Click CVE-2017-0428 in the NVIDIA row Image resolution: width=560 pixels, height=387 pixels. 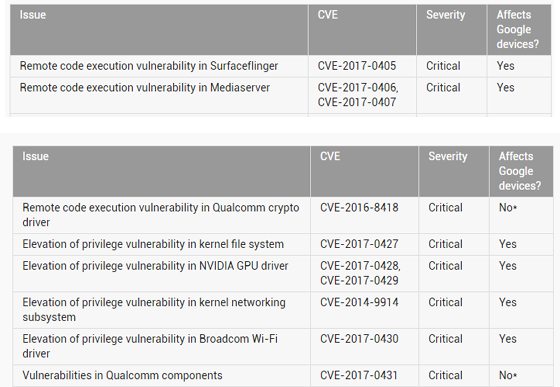[x=360, y=266]
